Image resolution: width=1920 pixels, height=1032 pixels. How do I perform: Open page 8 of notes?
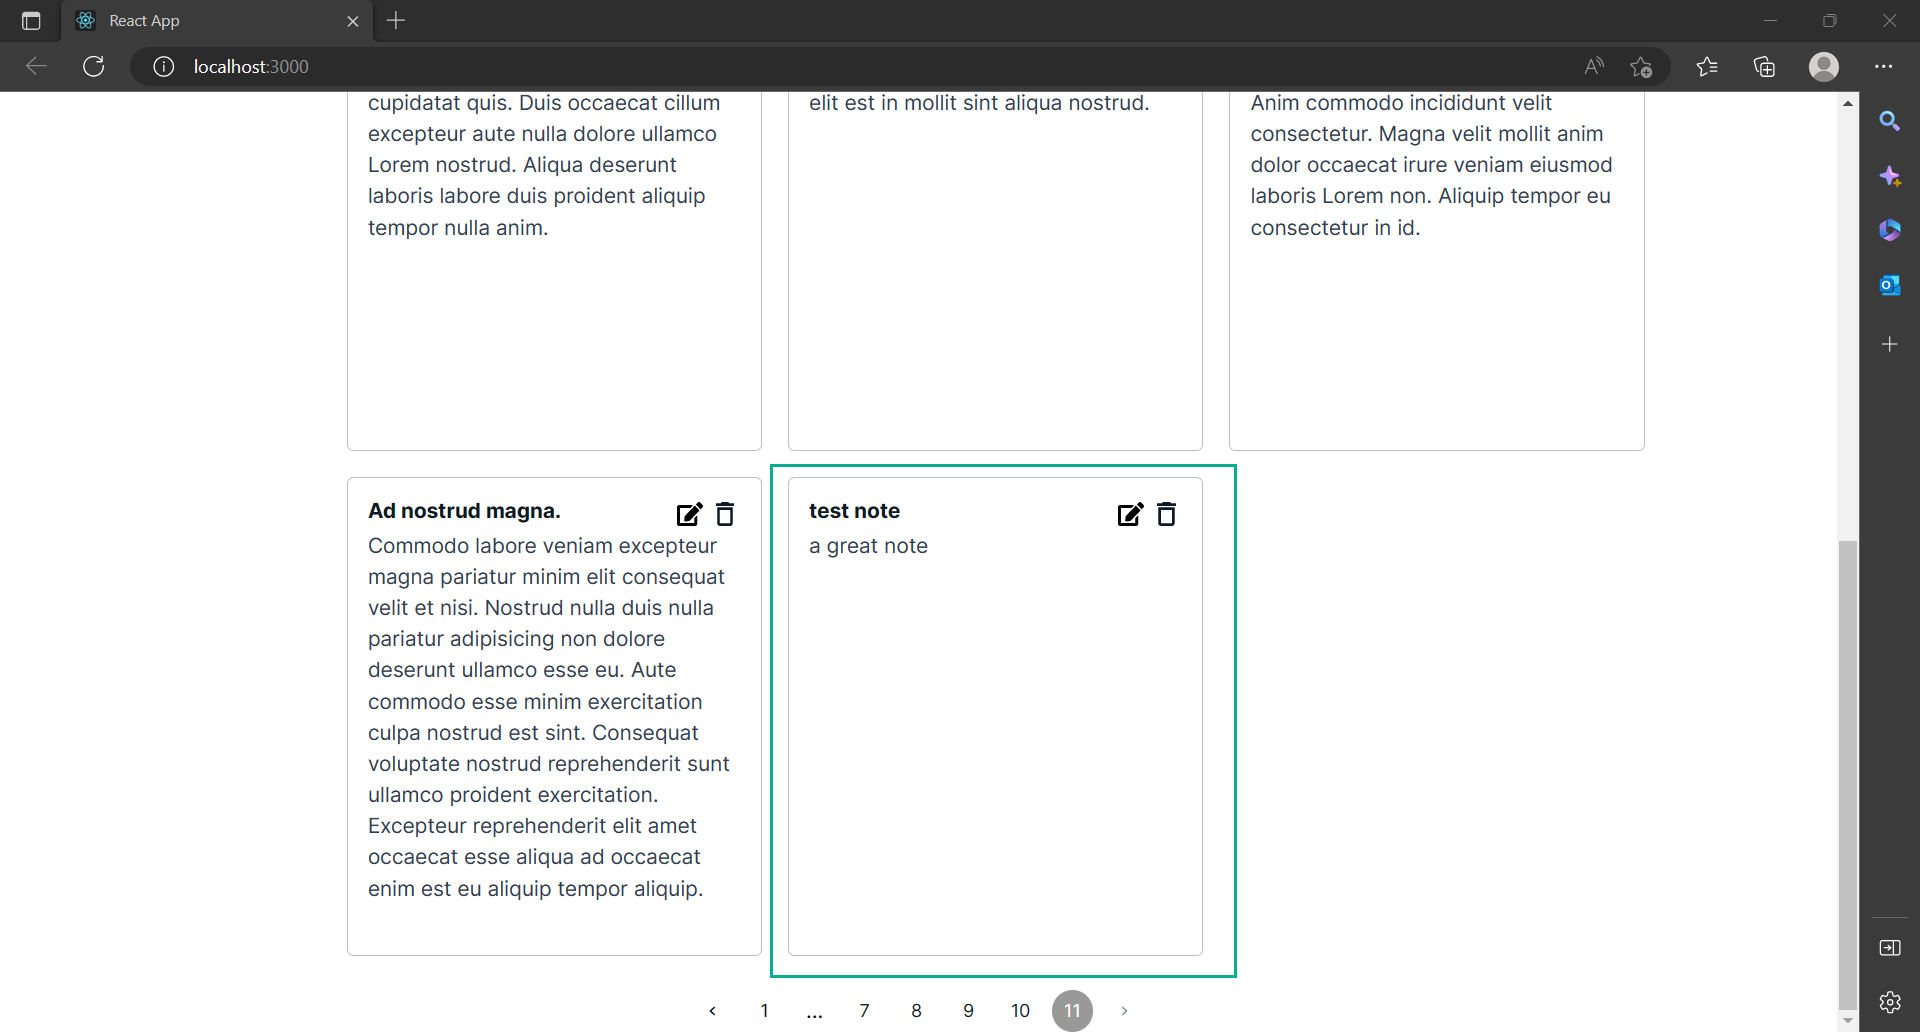click(x=917, y=1011)
